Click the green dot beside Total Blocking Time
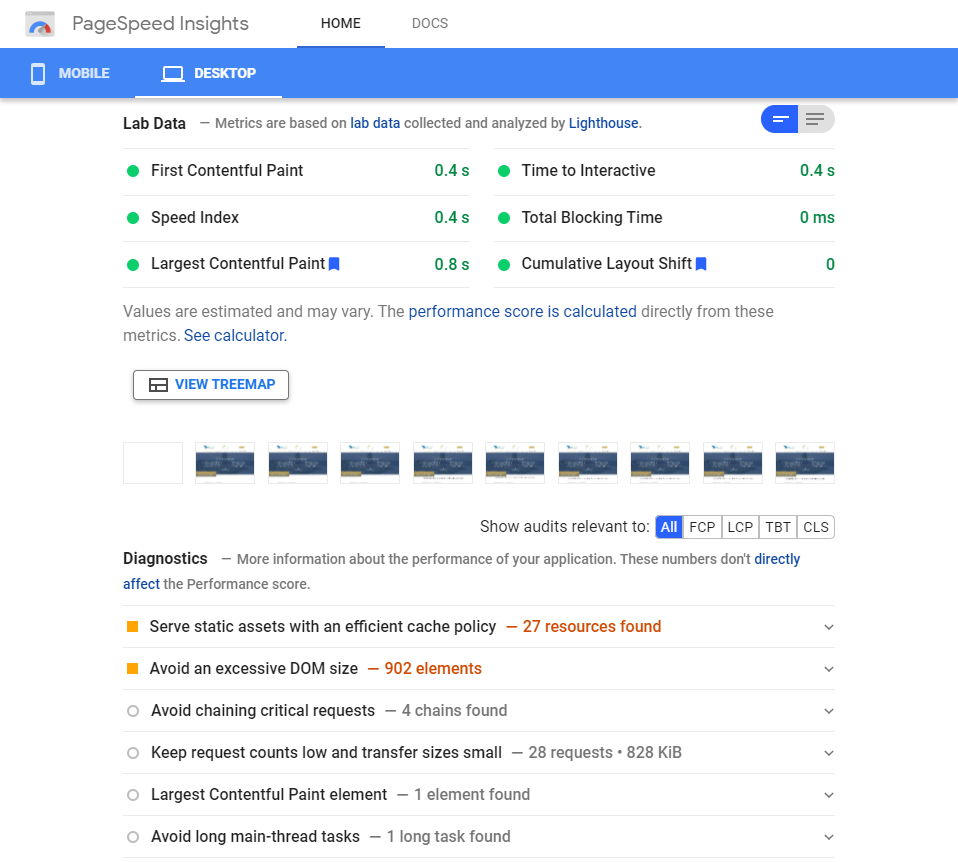Viewport: 958px width, 862px height. [504, 217]
